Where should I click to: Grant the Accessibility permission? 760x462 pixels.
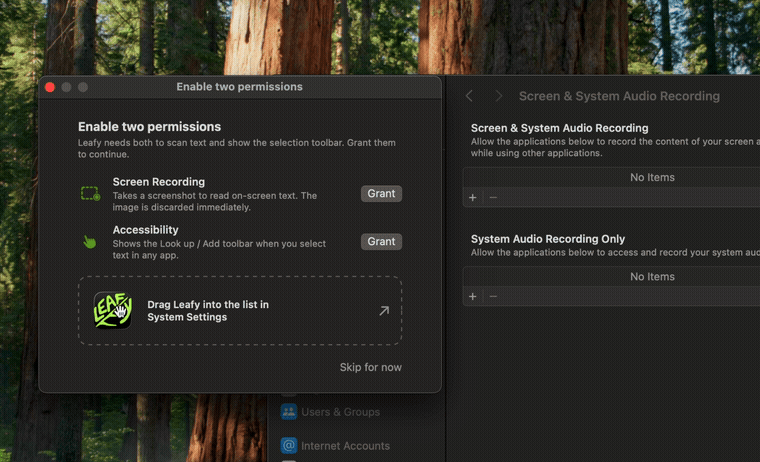[381, 241]
